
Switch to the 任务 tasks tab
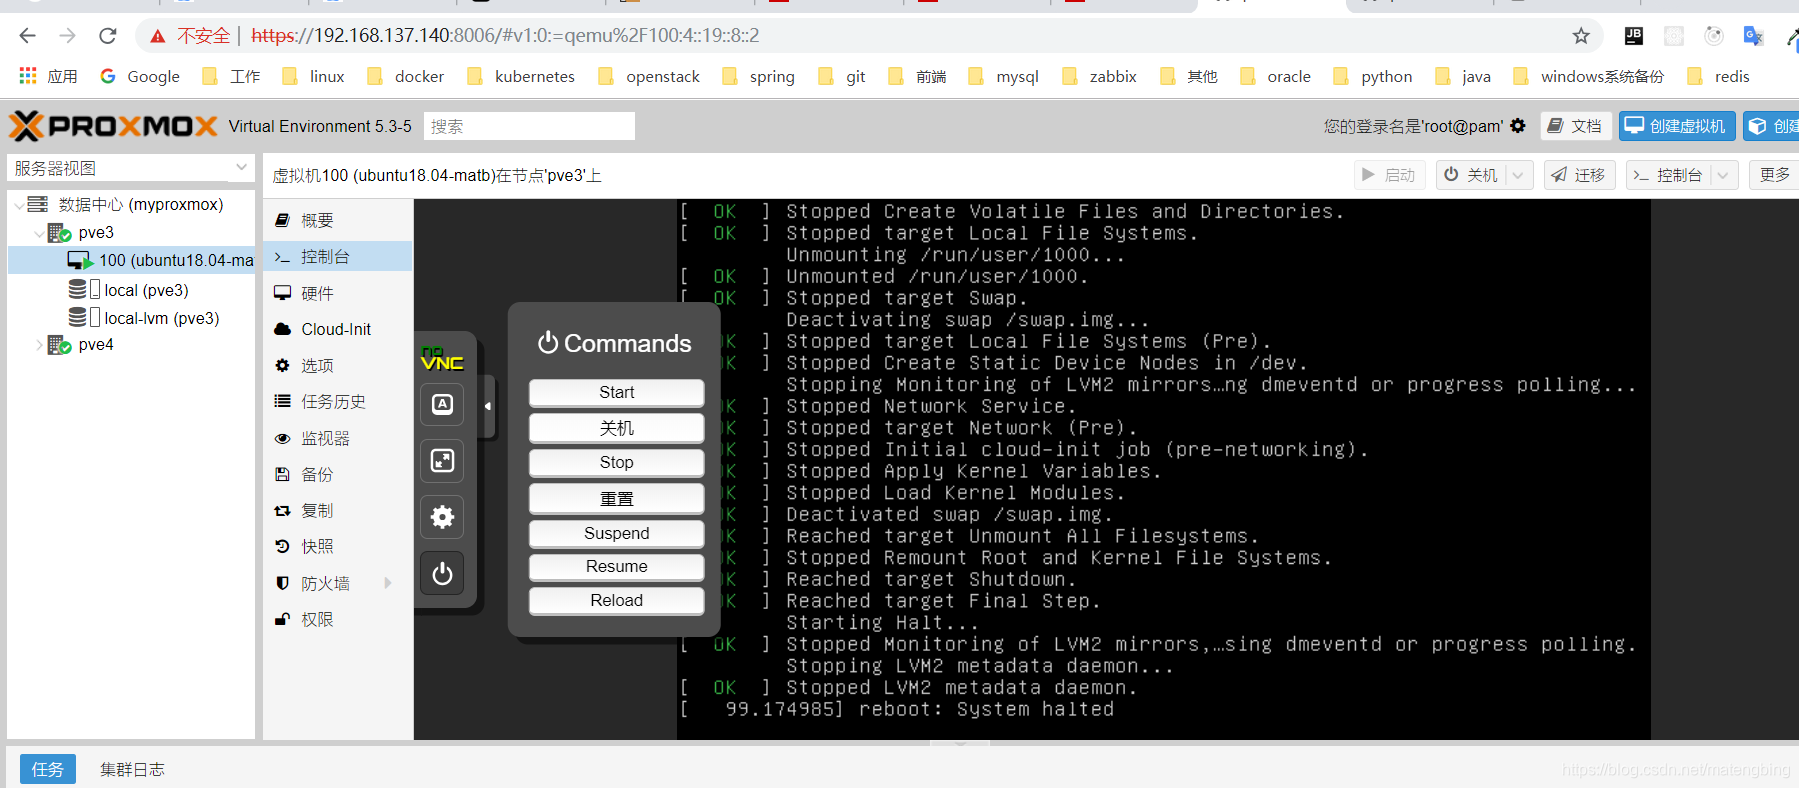click(48, 769)
